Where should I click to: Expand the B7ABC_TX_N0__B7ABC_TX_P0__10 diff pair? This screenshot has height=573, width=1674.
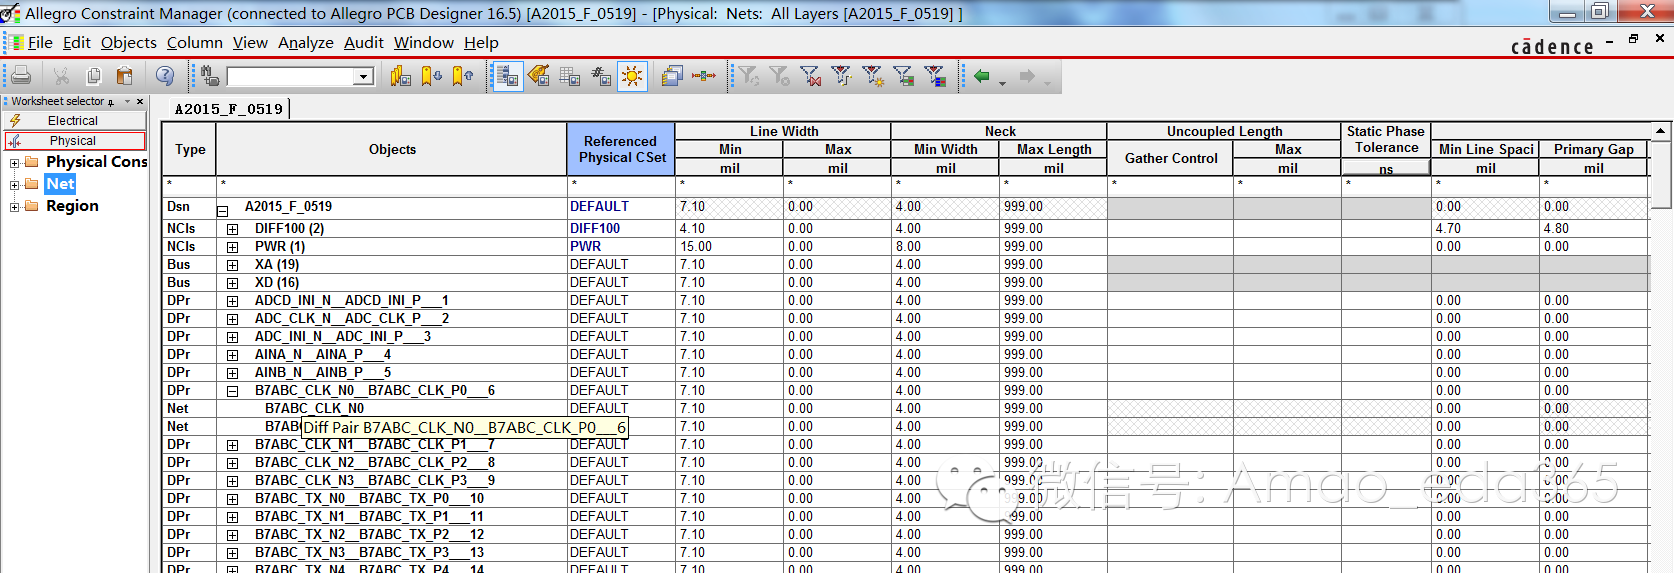click(x=232, y=499)
